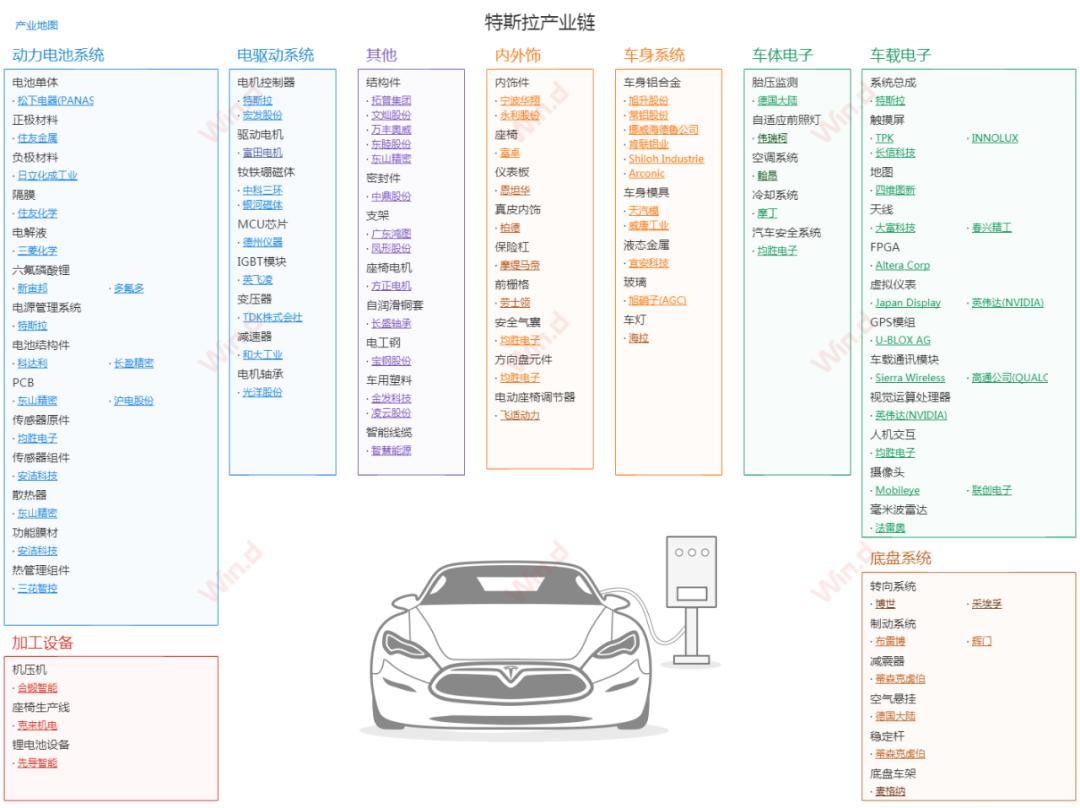Open 法雷奥 under 毫米波雷达
The image size is (1080, 808).
pos(890,528)
